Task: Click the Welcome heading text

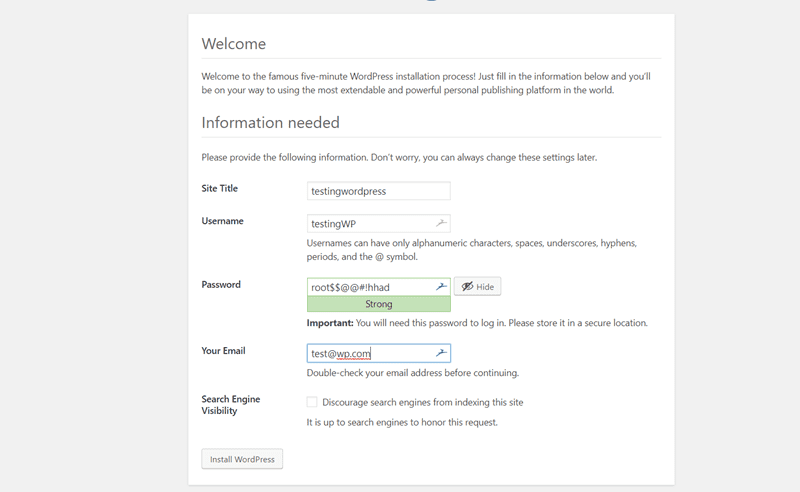Action: point(234,44)
